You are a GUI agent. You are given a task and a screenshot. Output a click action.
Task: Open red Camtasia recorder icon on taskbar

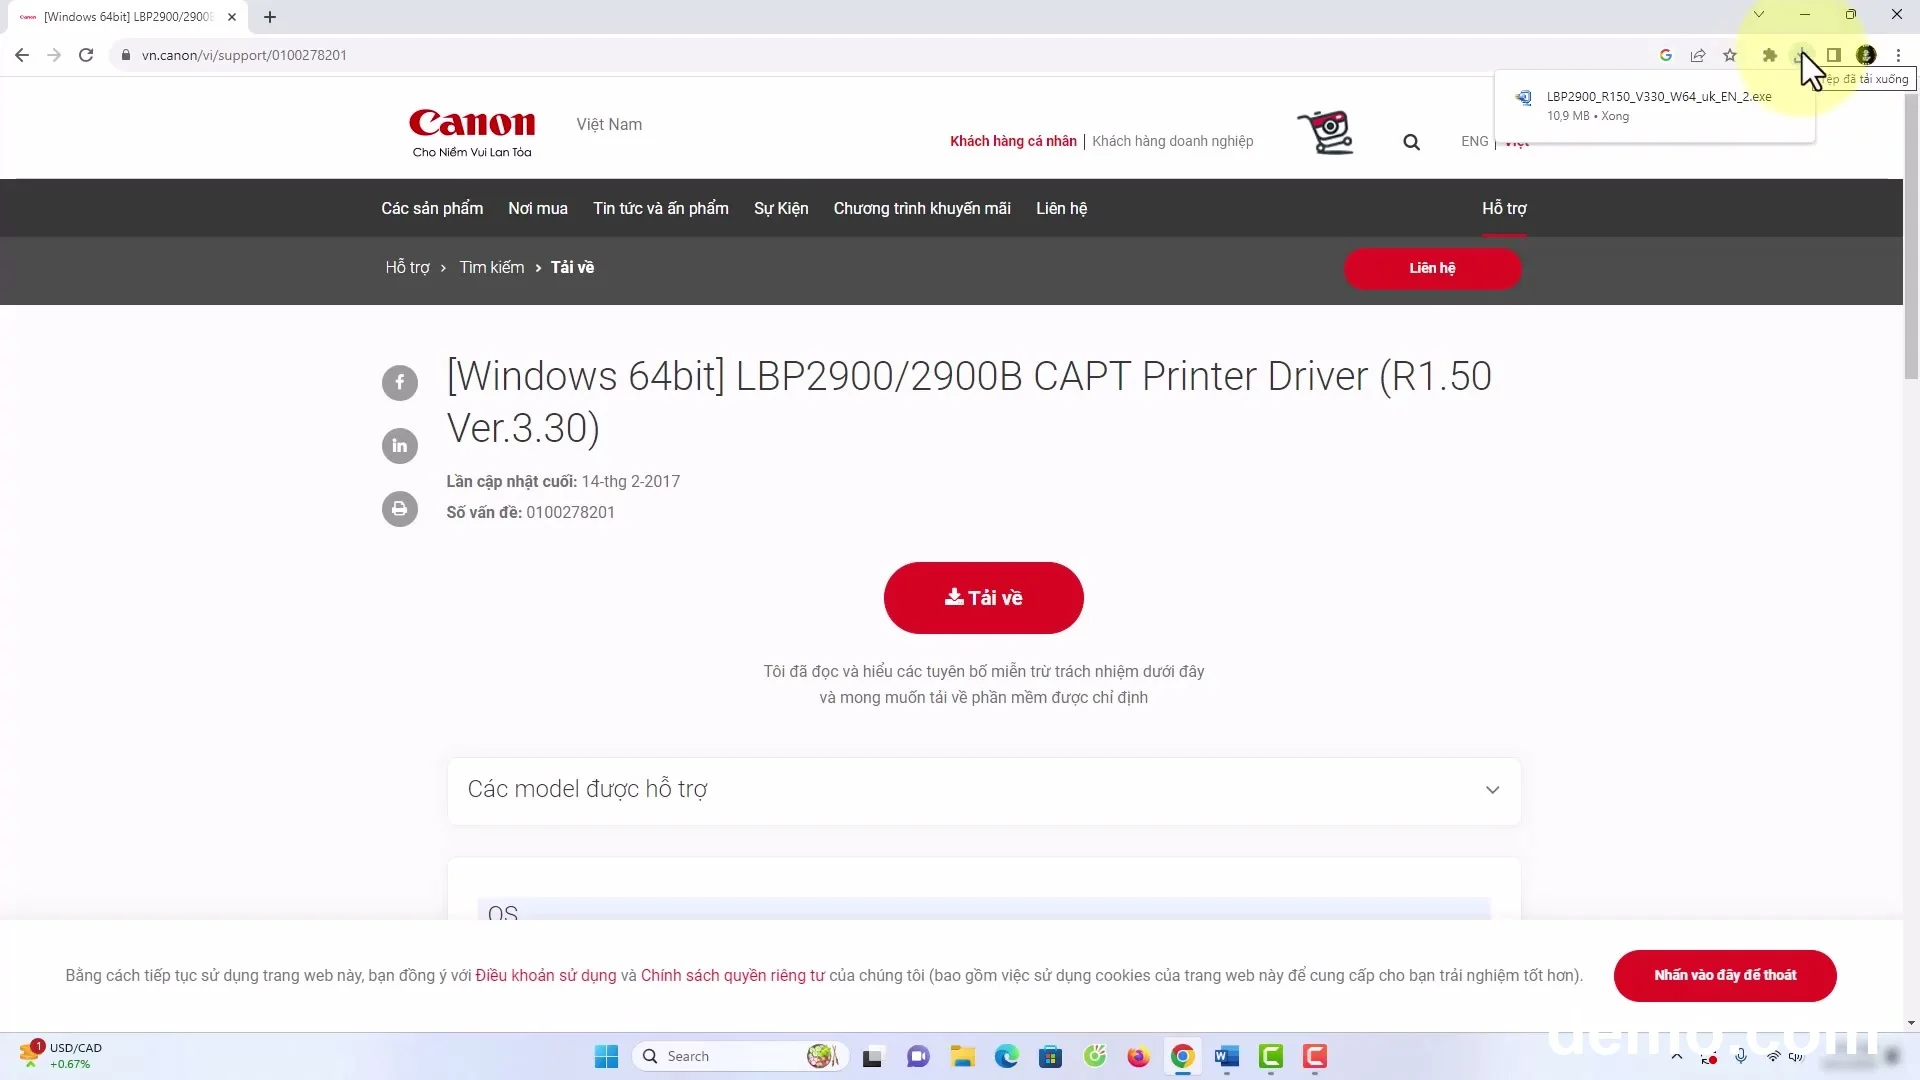pyautogui.click(x=1314, y=1056)
